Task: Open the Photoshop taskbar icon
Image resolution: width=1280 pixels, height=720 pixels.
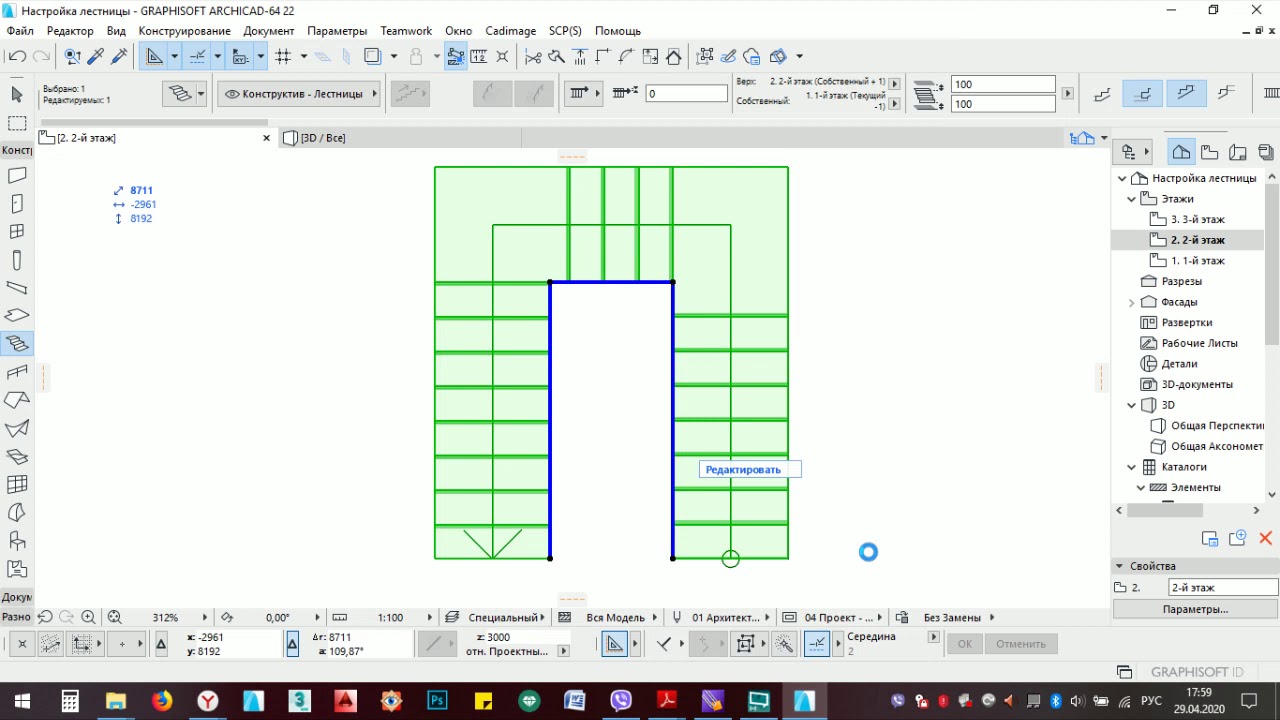Action: pyautogui.click(x=437, y=701)
